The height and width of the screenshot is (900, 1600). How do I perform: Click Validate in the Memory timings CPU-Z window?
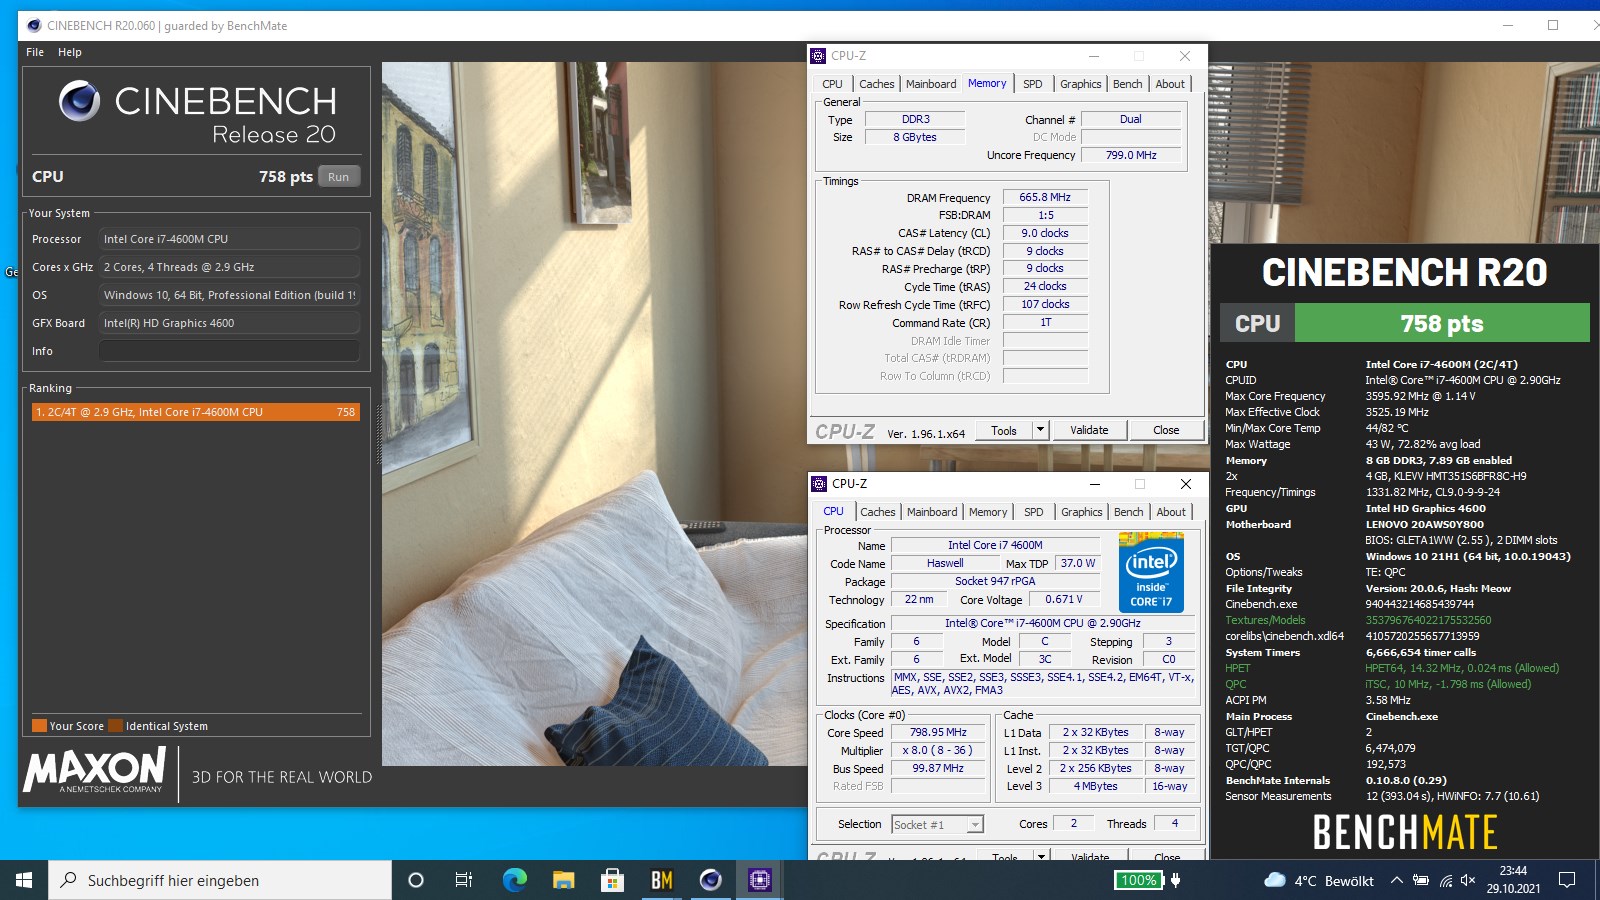[1089, 430]
